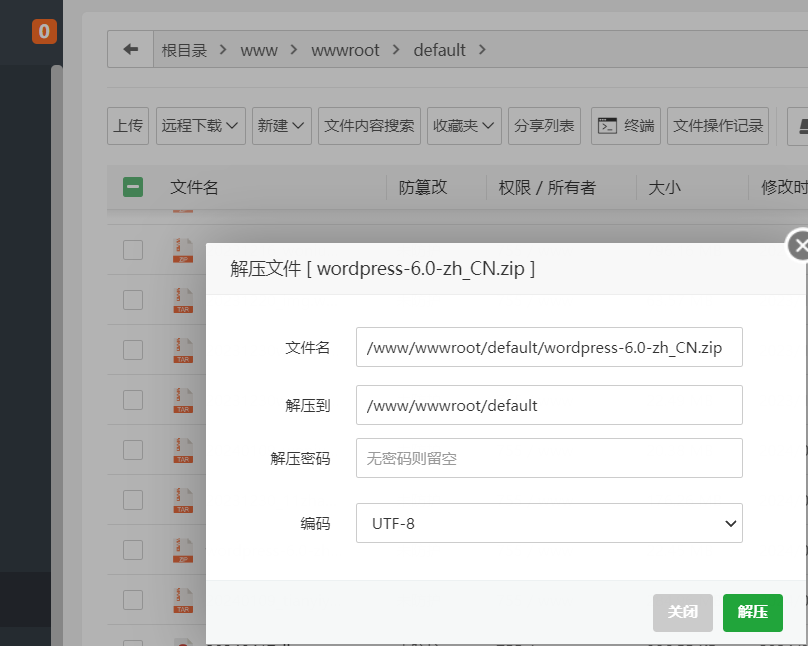
Task: Navigate to 根目录 in the breadcrumb
Action: 184,50
